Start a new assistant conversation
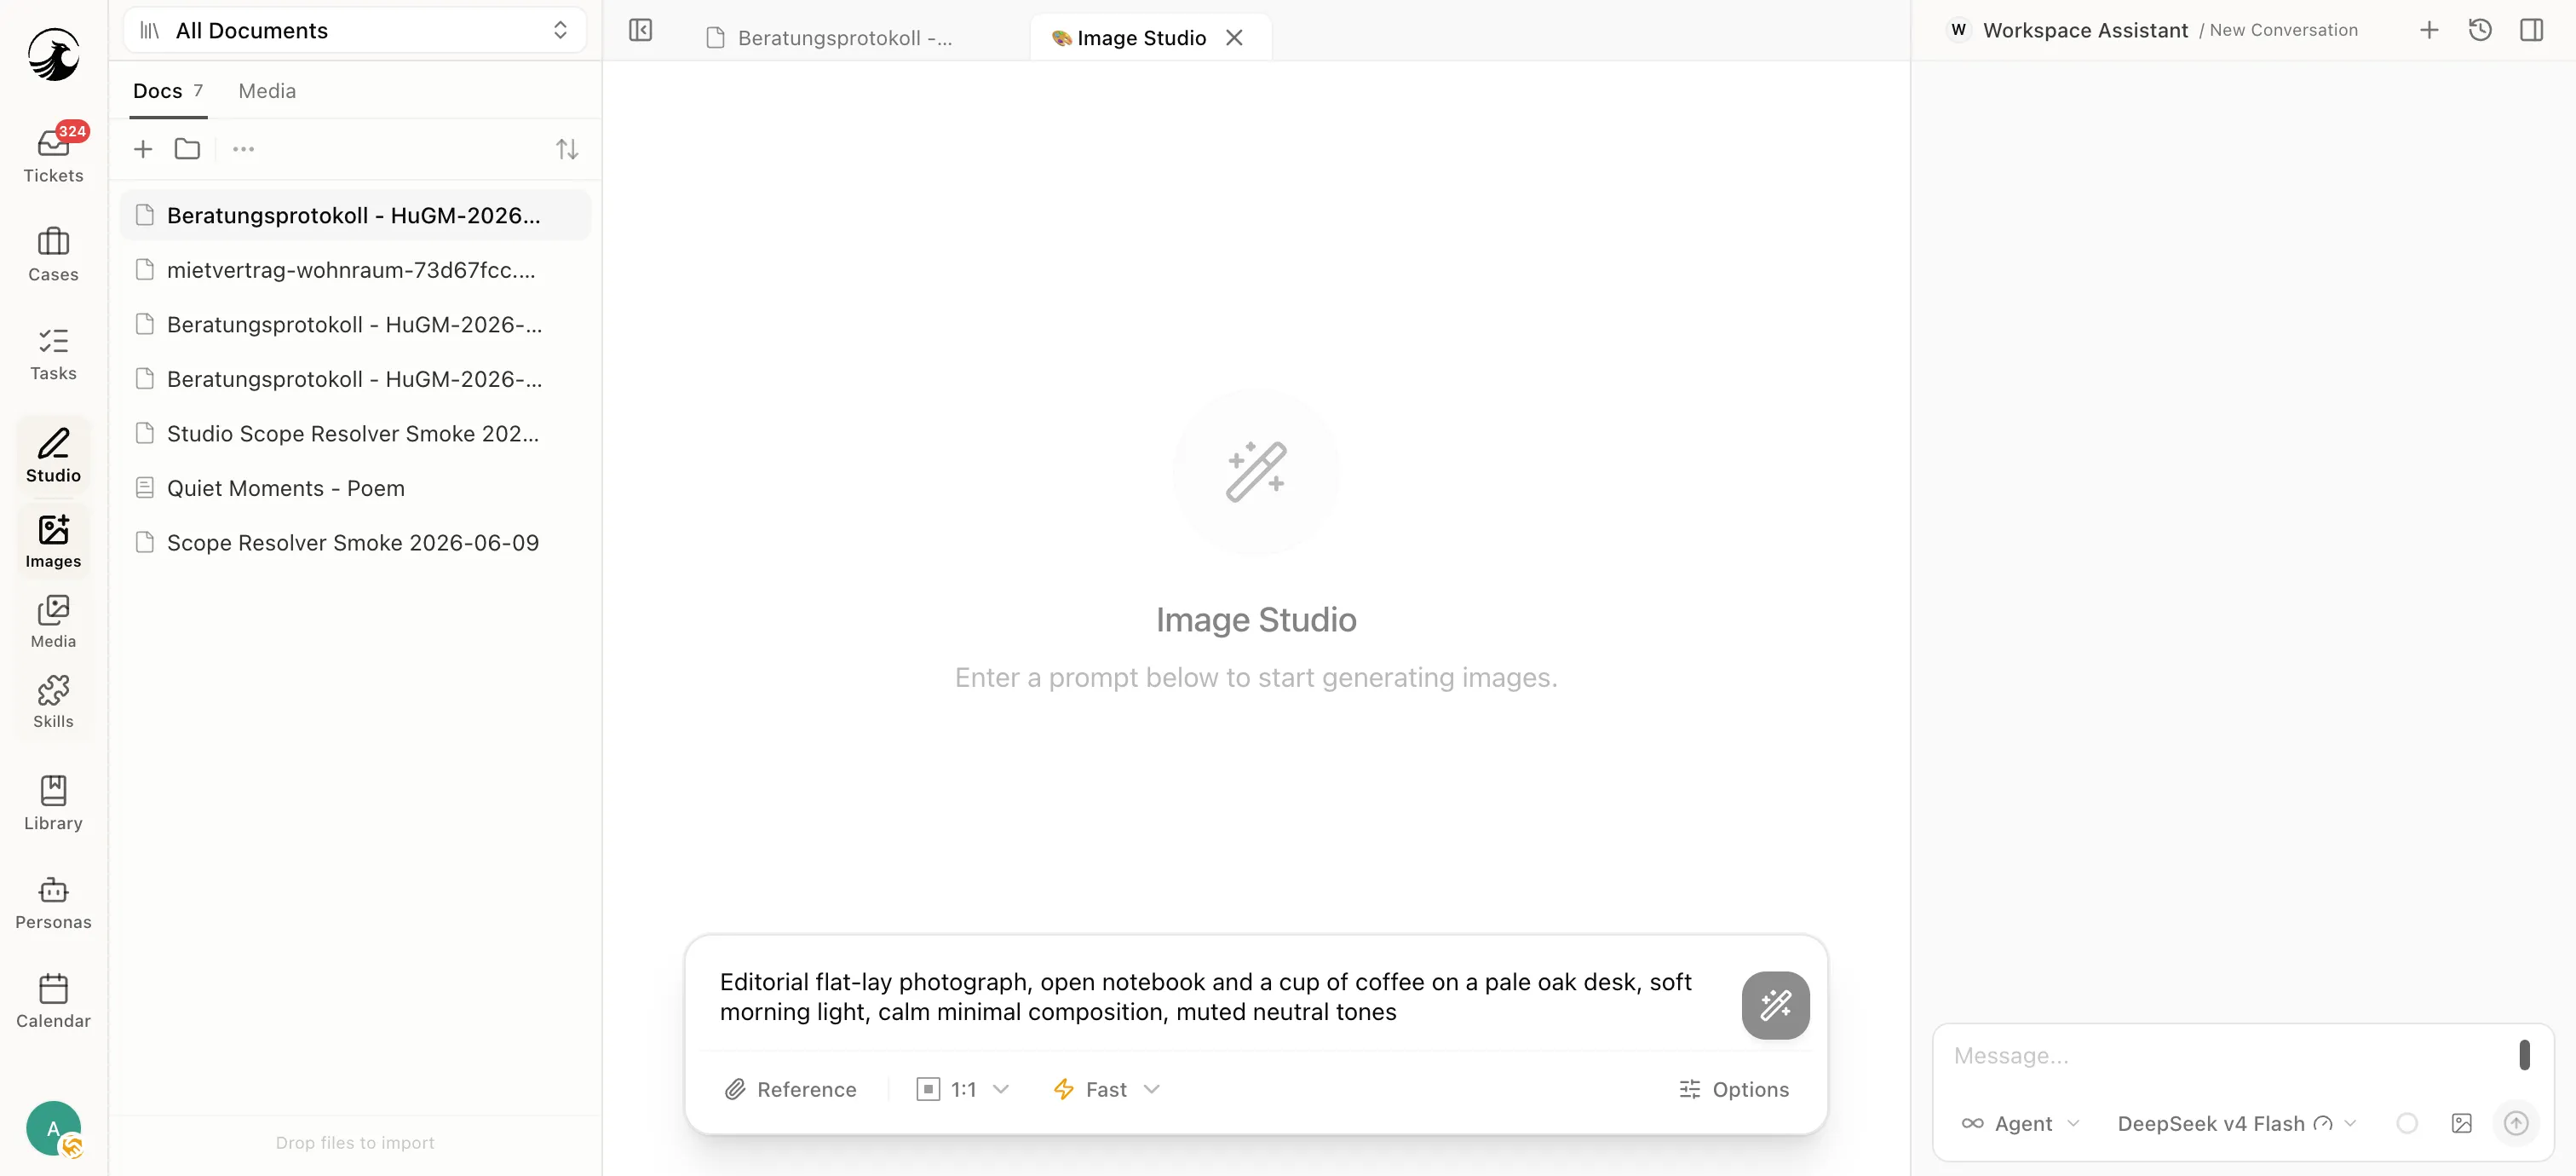This screenshot has height=1176, width=2576. coord(2429,30)
